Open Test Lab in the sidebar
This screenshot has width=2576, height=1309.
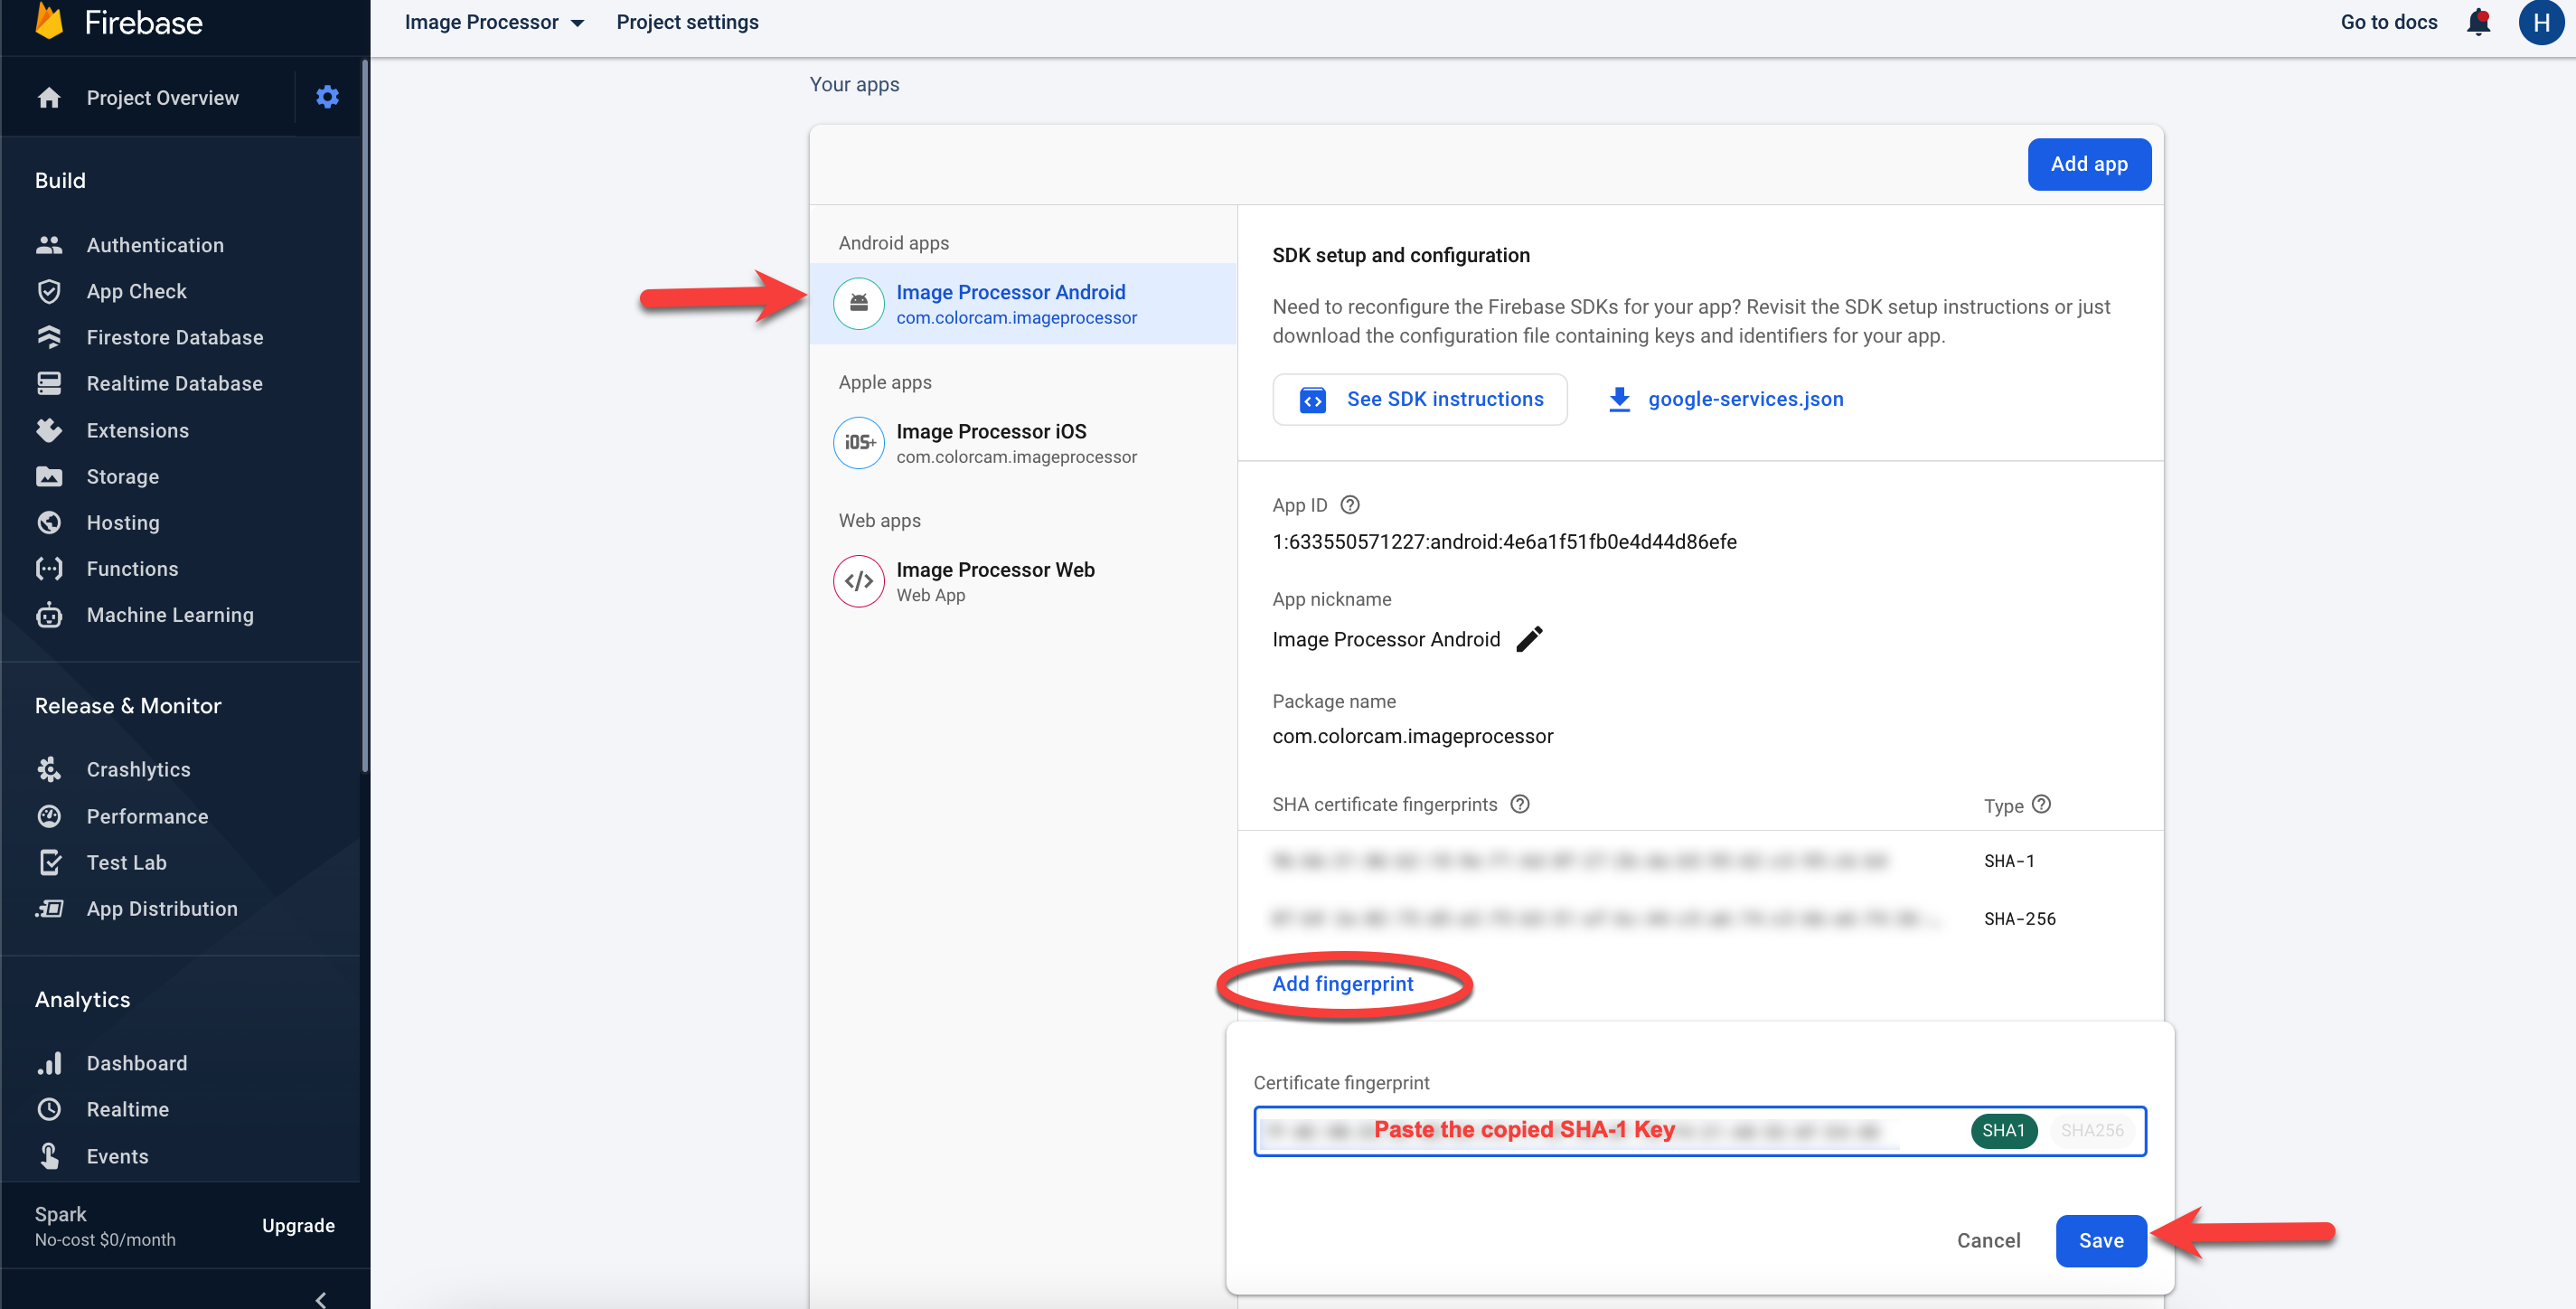click(126, 862)
